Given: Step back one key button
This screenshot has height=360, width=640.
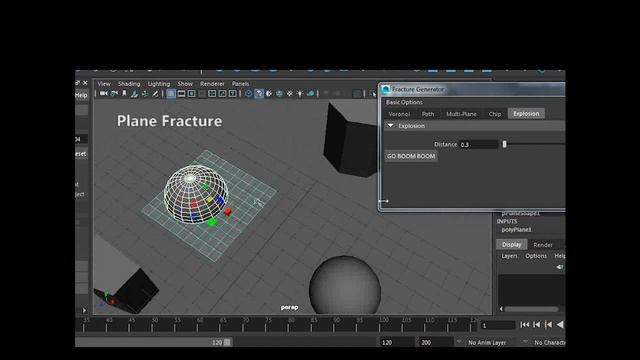Looking at the screenshot, I should click(549, 324).
